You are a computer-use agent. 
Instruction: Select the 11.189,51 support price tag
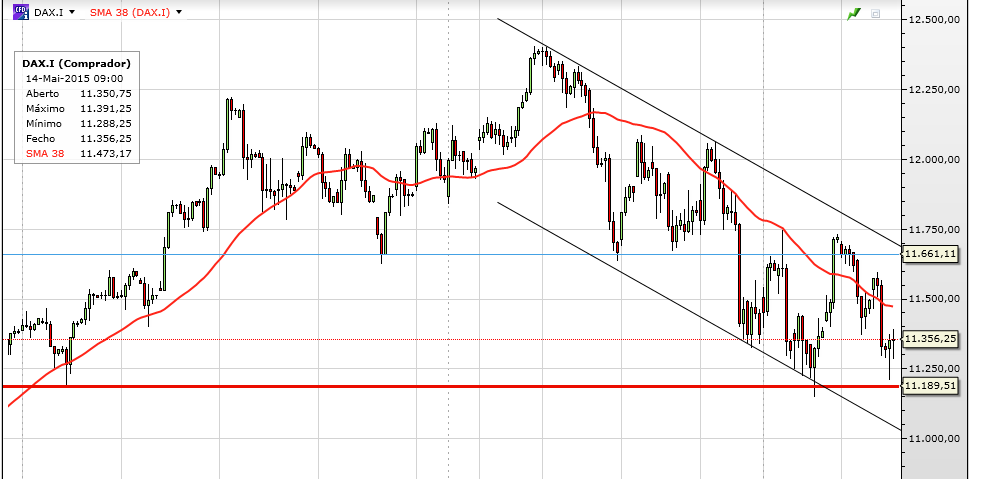pos(930,386)
